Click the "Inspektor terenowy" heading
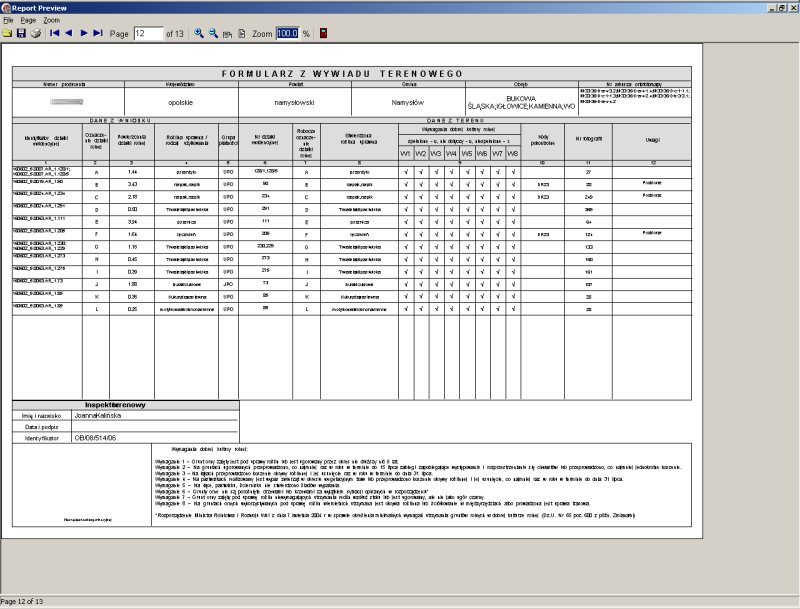800x609 pixels. tap(115, 405)
